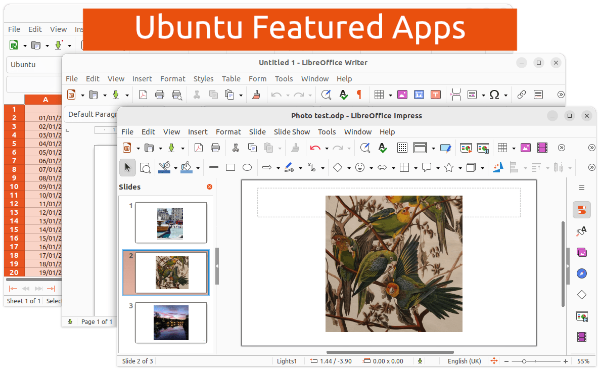Open the sidebar settings hamburger menu in Impress

[x=582, y=187]
